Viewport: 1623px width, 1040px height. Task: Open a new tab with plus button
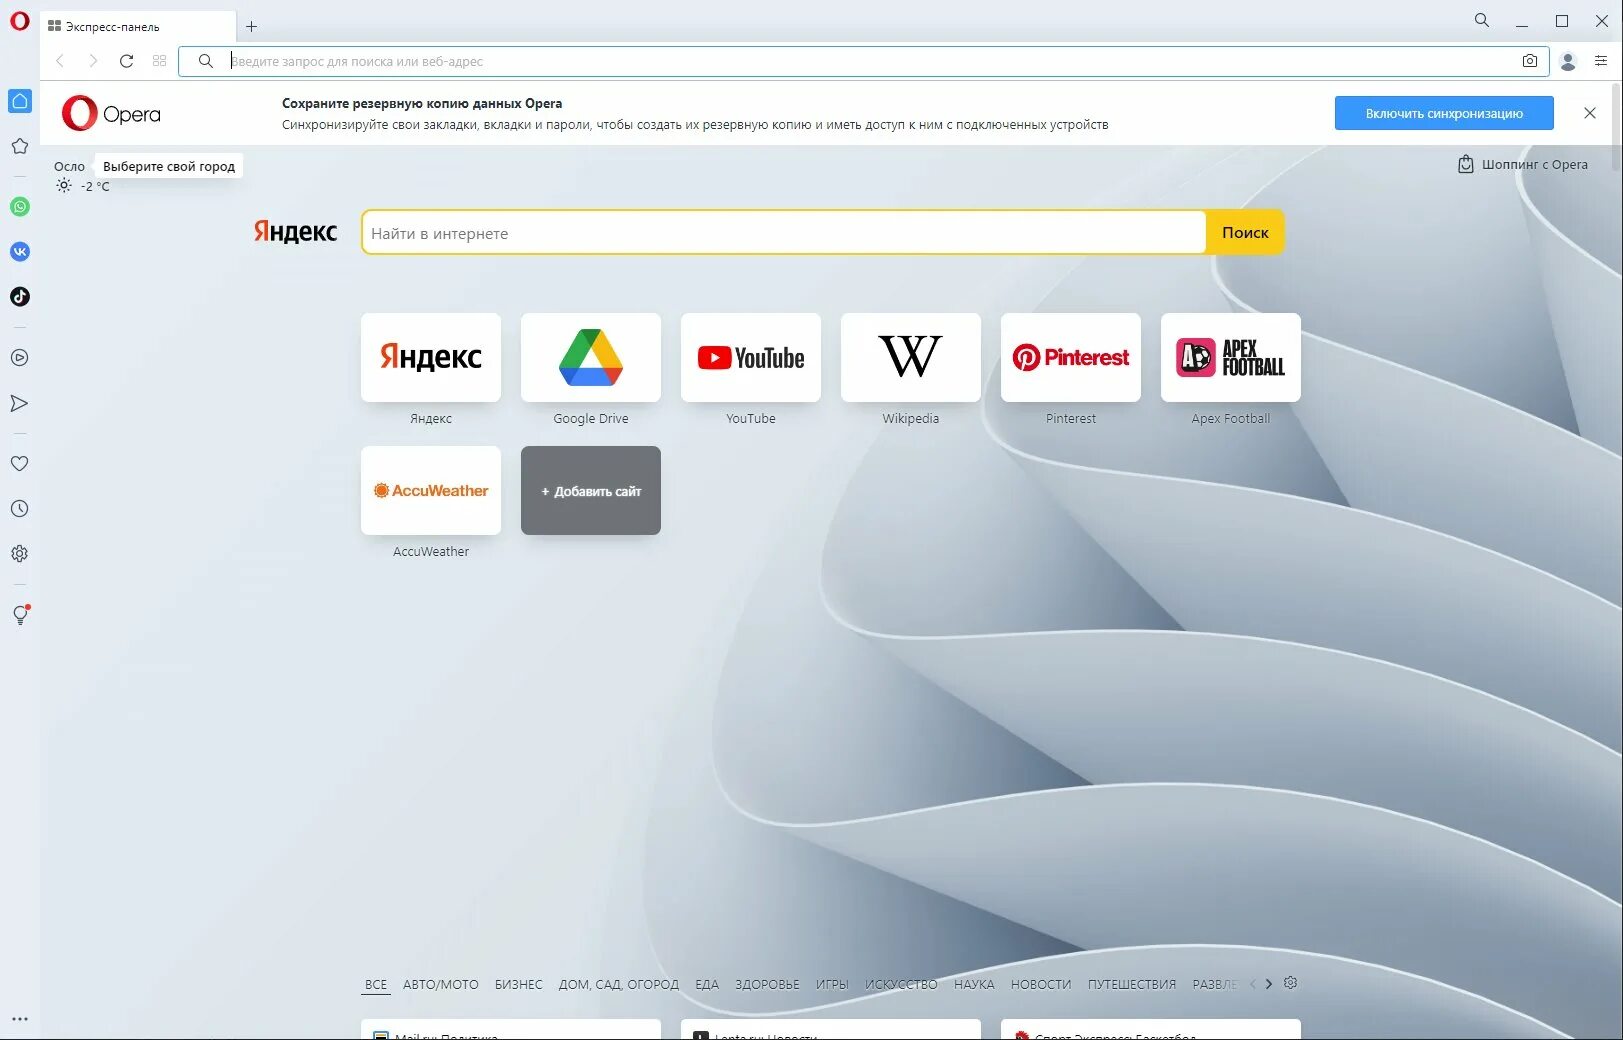[252, 27]
